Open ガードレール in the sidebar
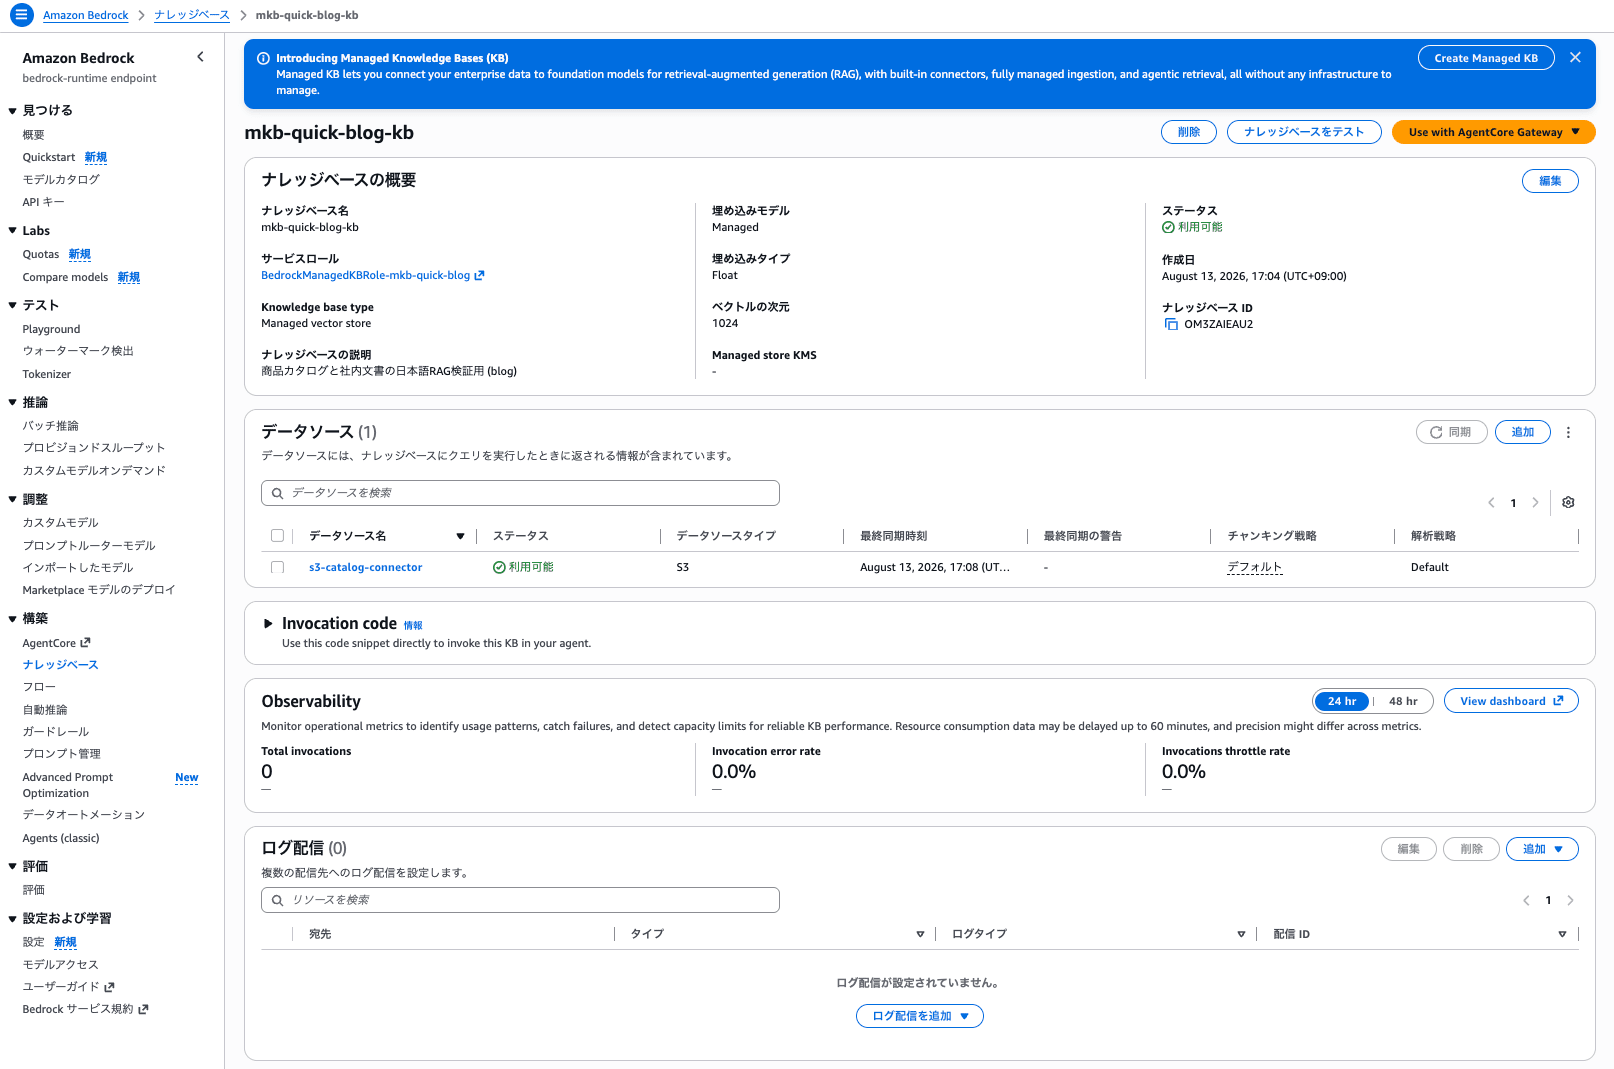1614x1069 pixels. click(x=56, y=732)
